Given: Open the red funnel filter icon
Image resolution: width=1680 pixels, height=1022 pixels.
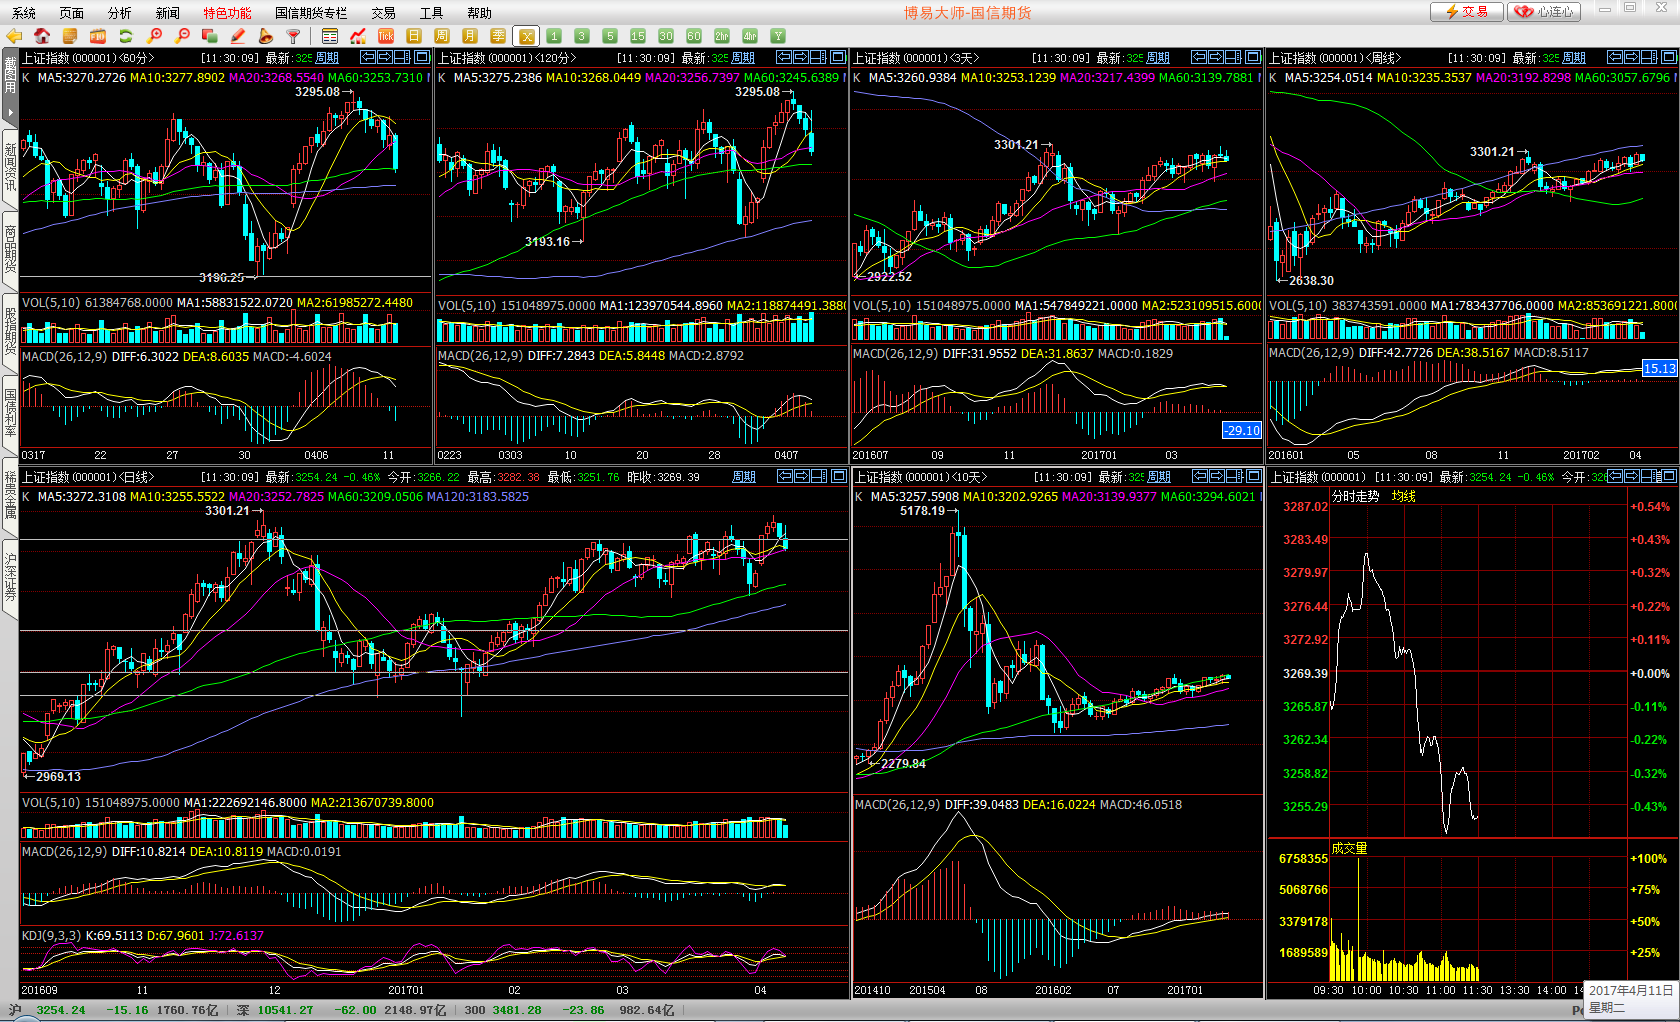Looking at the screenshot, I should pyautogui.click(x=294, y=36).
